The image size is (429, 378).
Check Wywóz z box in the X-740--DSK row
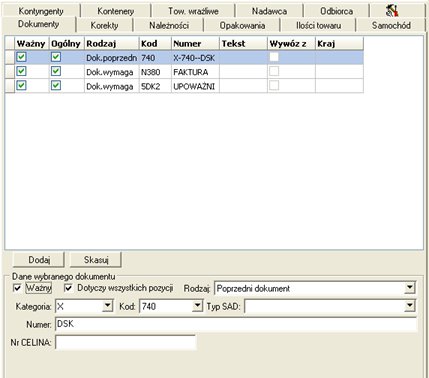pos(274,57)
